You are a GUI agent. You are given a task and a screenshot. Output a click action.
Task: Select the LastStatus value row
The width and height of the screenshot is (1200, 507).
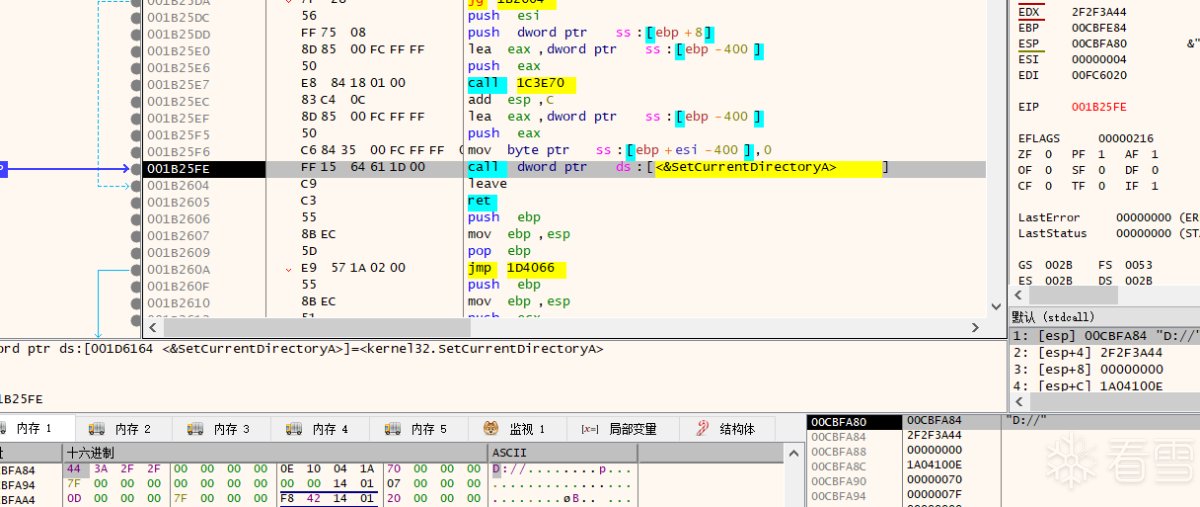[x=1107, y=233]
